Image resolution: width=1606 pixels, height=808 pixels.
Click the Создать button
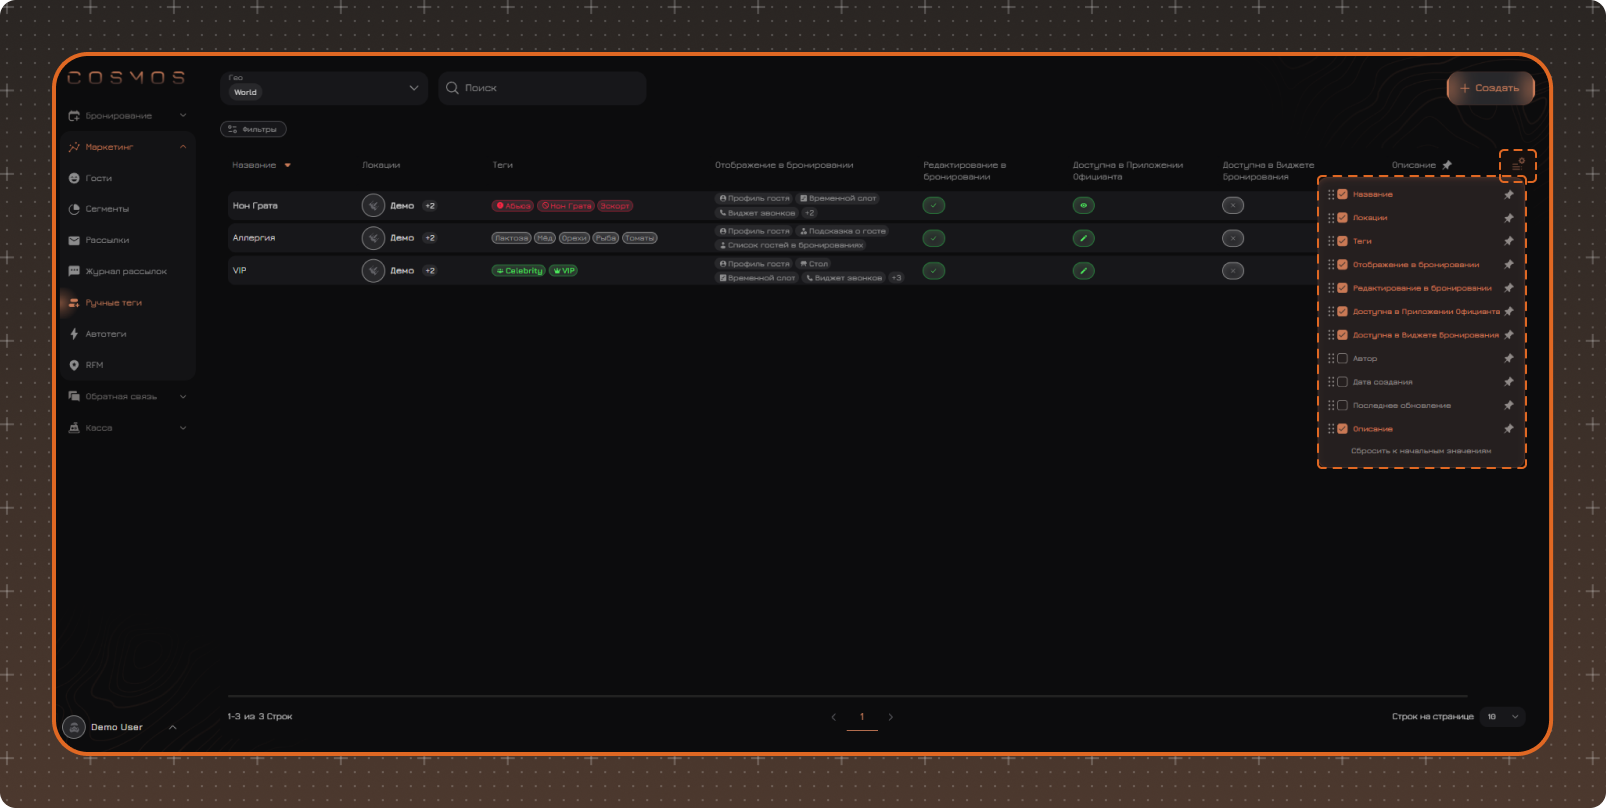click(x=1490, y=88)
